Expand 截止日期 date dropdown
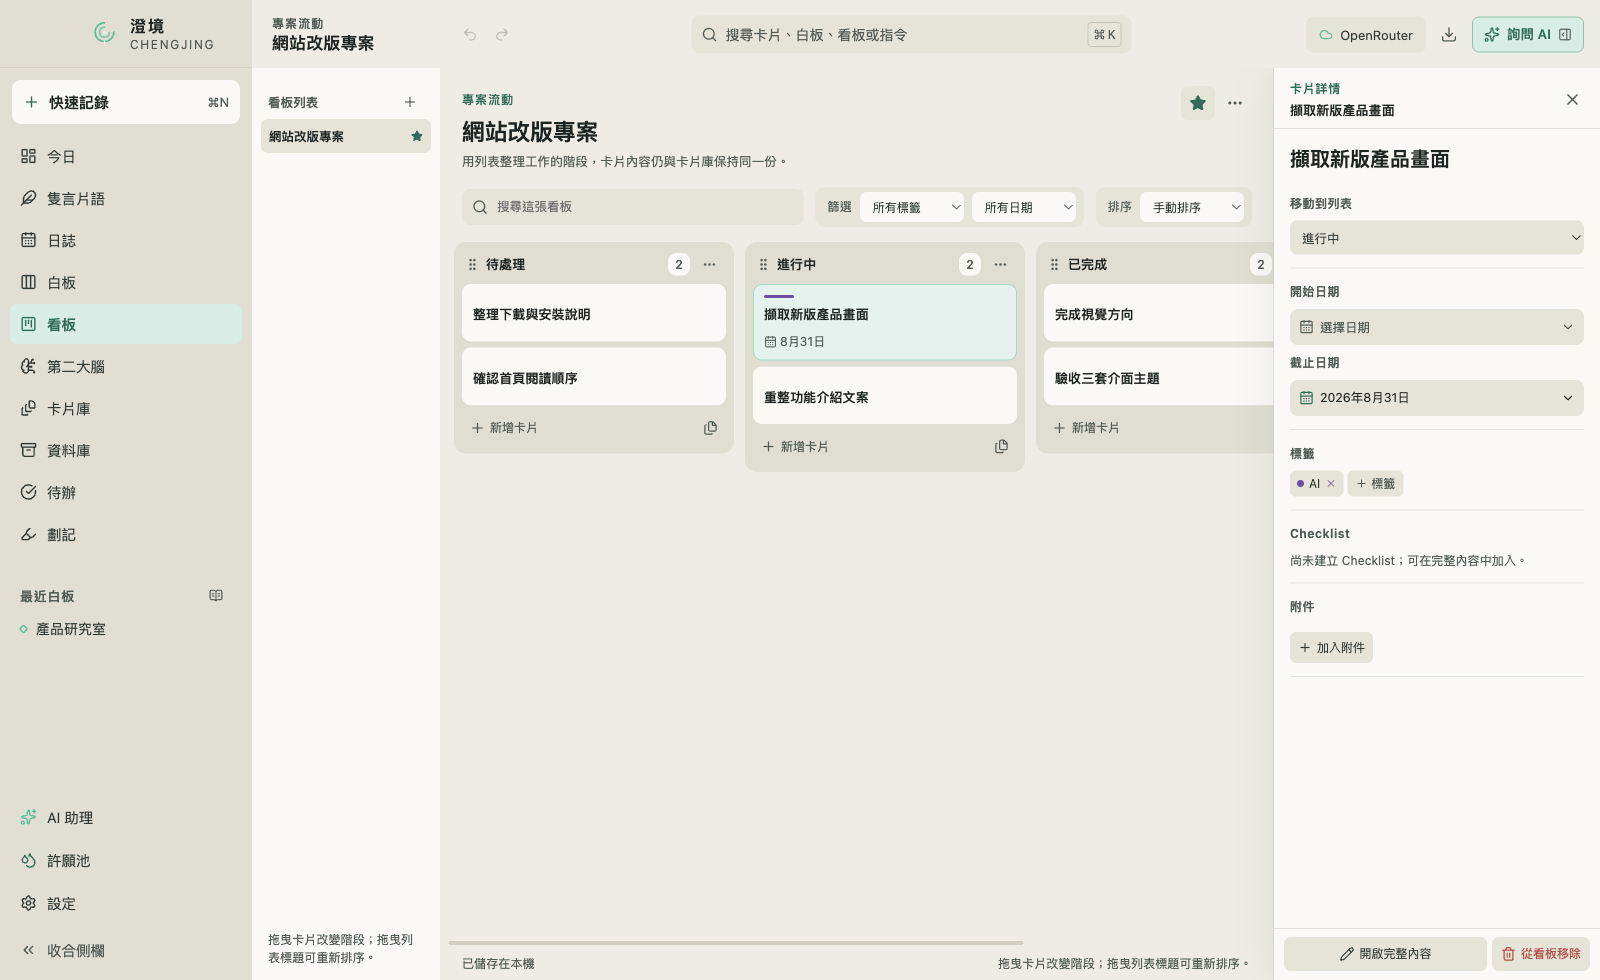The width and height of the screenshot is (1600, 980). [1437, 398]
